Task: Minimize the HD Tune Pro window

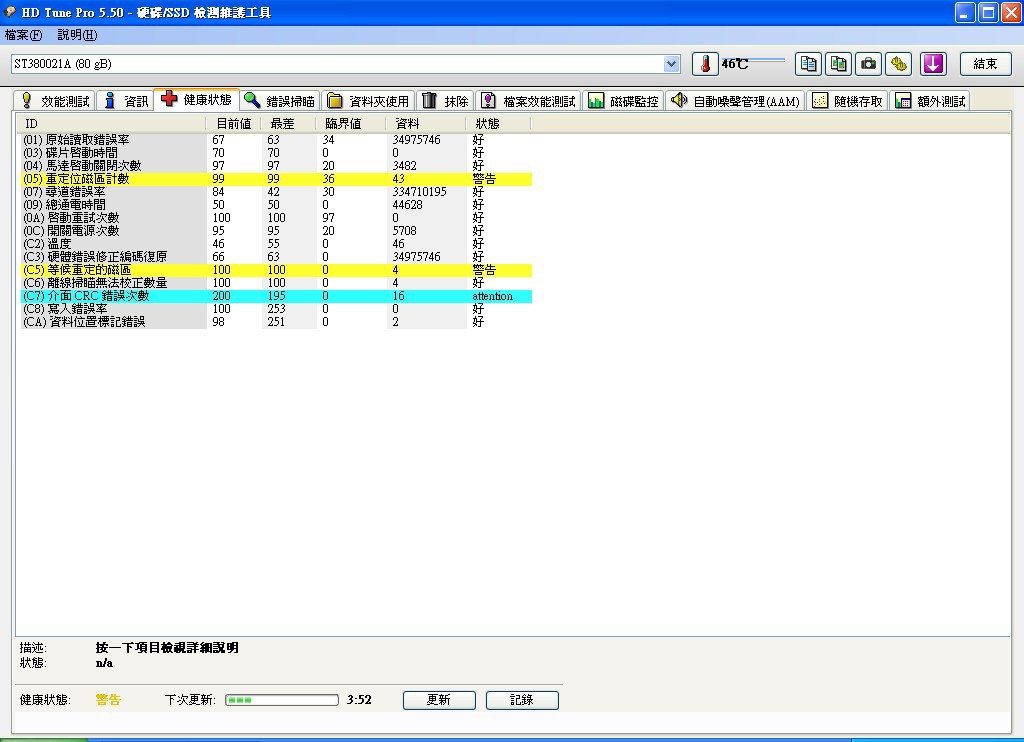Action: click(965, 12)
